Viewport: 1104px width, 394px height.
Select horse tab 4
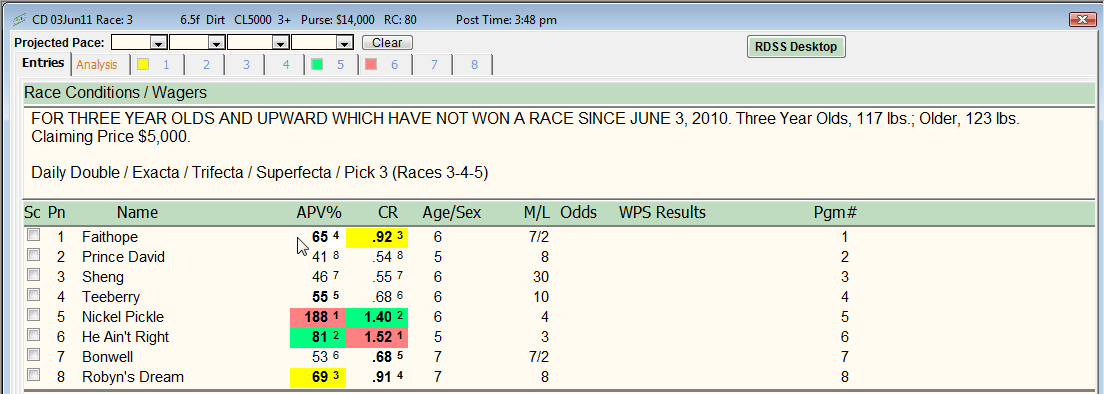pos(286,65)
